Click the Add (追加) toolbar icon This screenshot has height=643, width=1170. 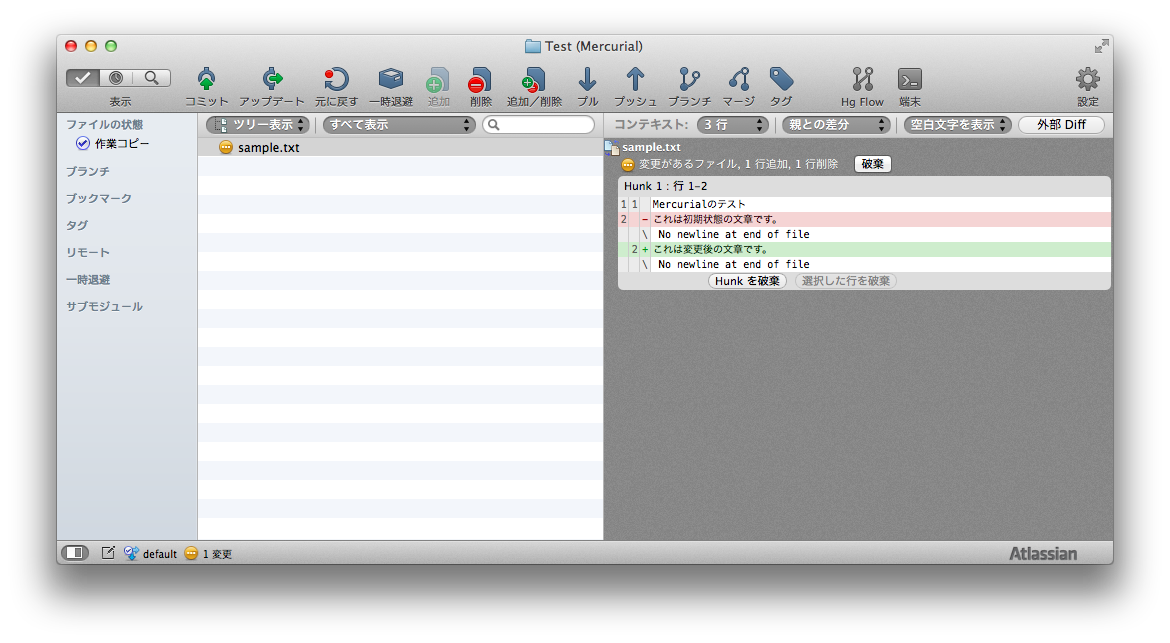coord(438,80)
